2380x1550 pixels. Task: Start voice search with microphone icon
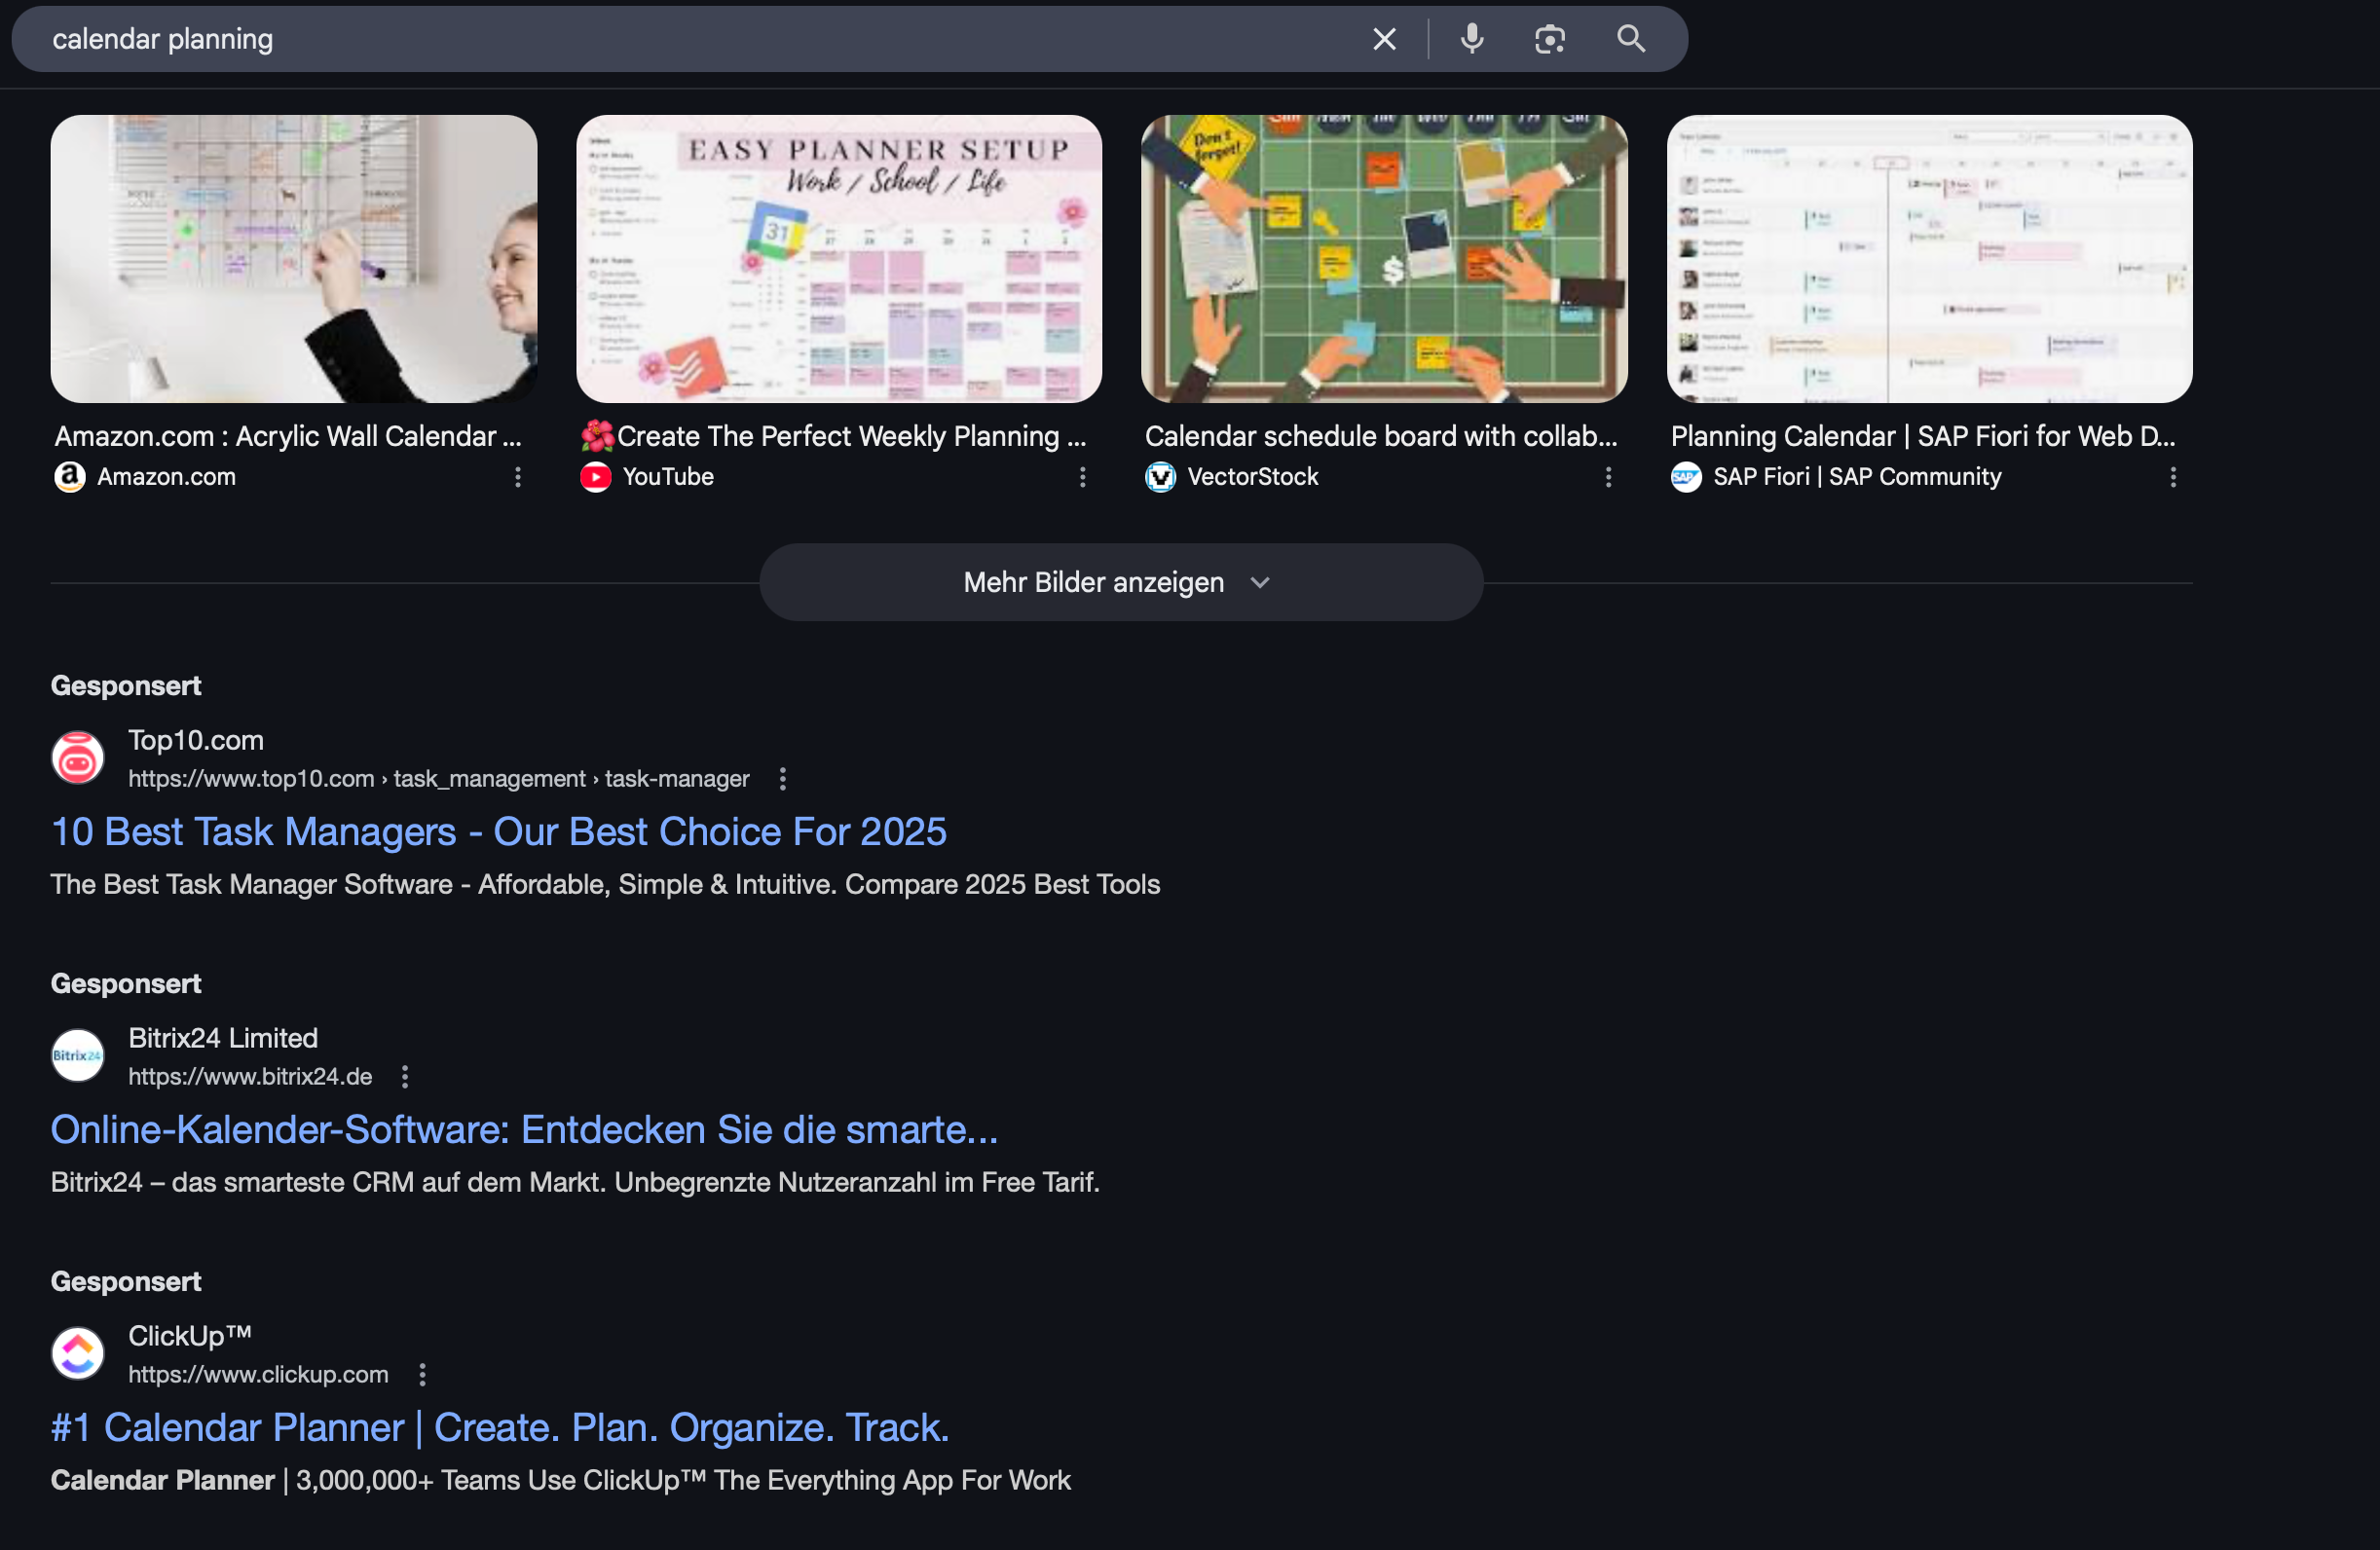click(x=1471, y=39)
